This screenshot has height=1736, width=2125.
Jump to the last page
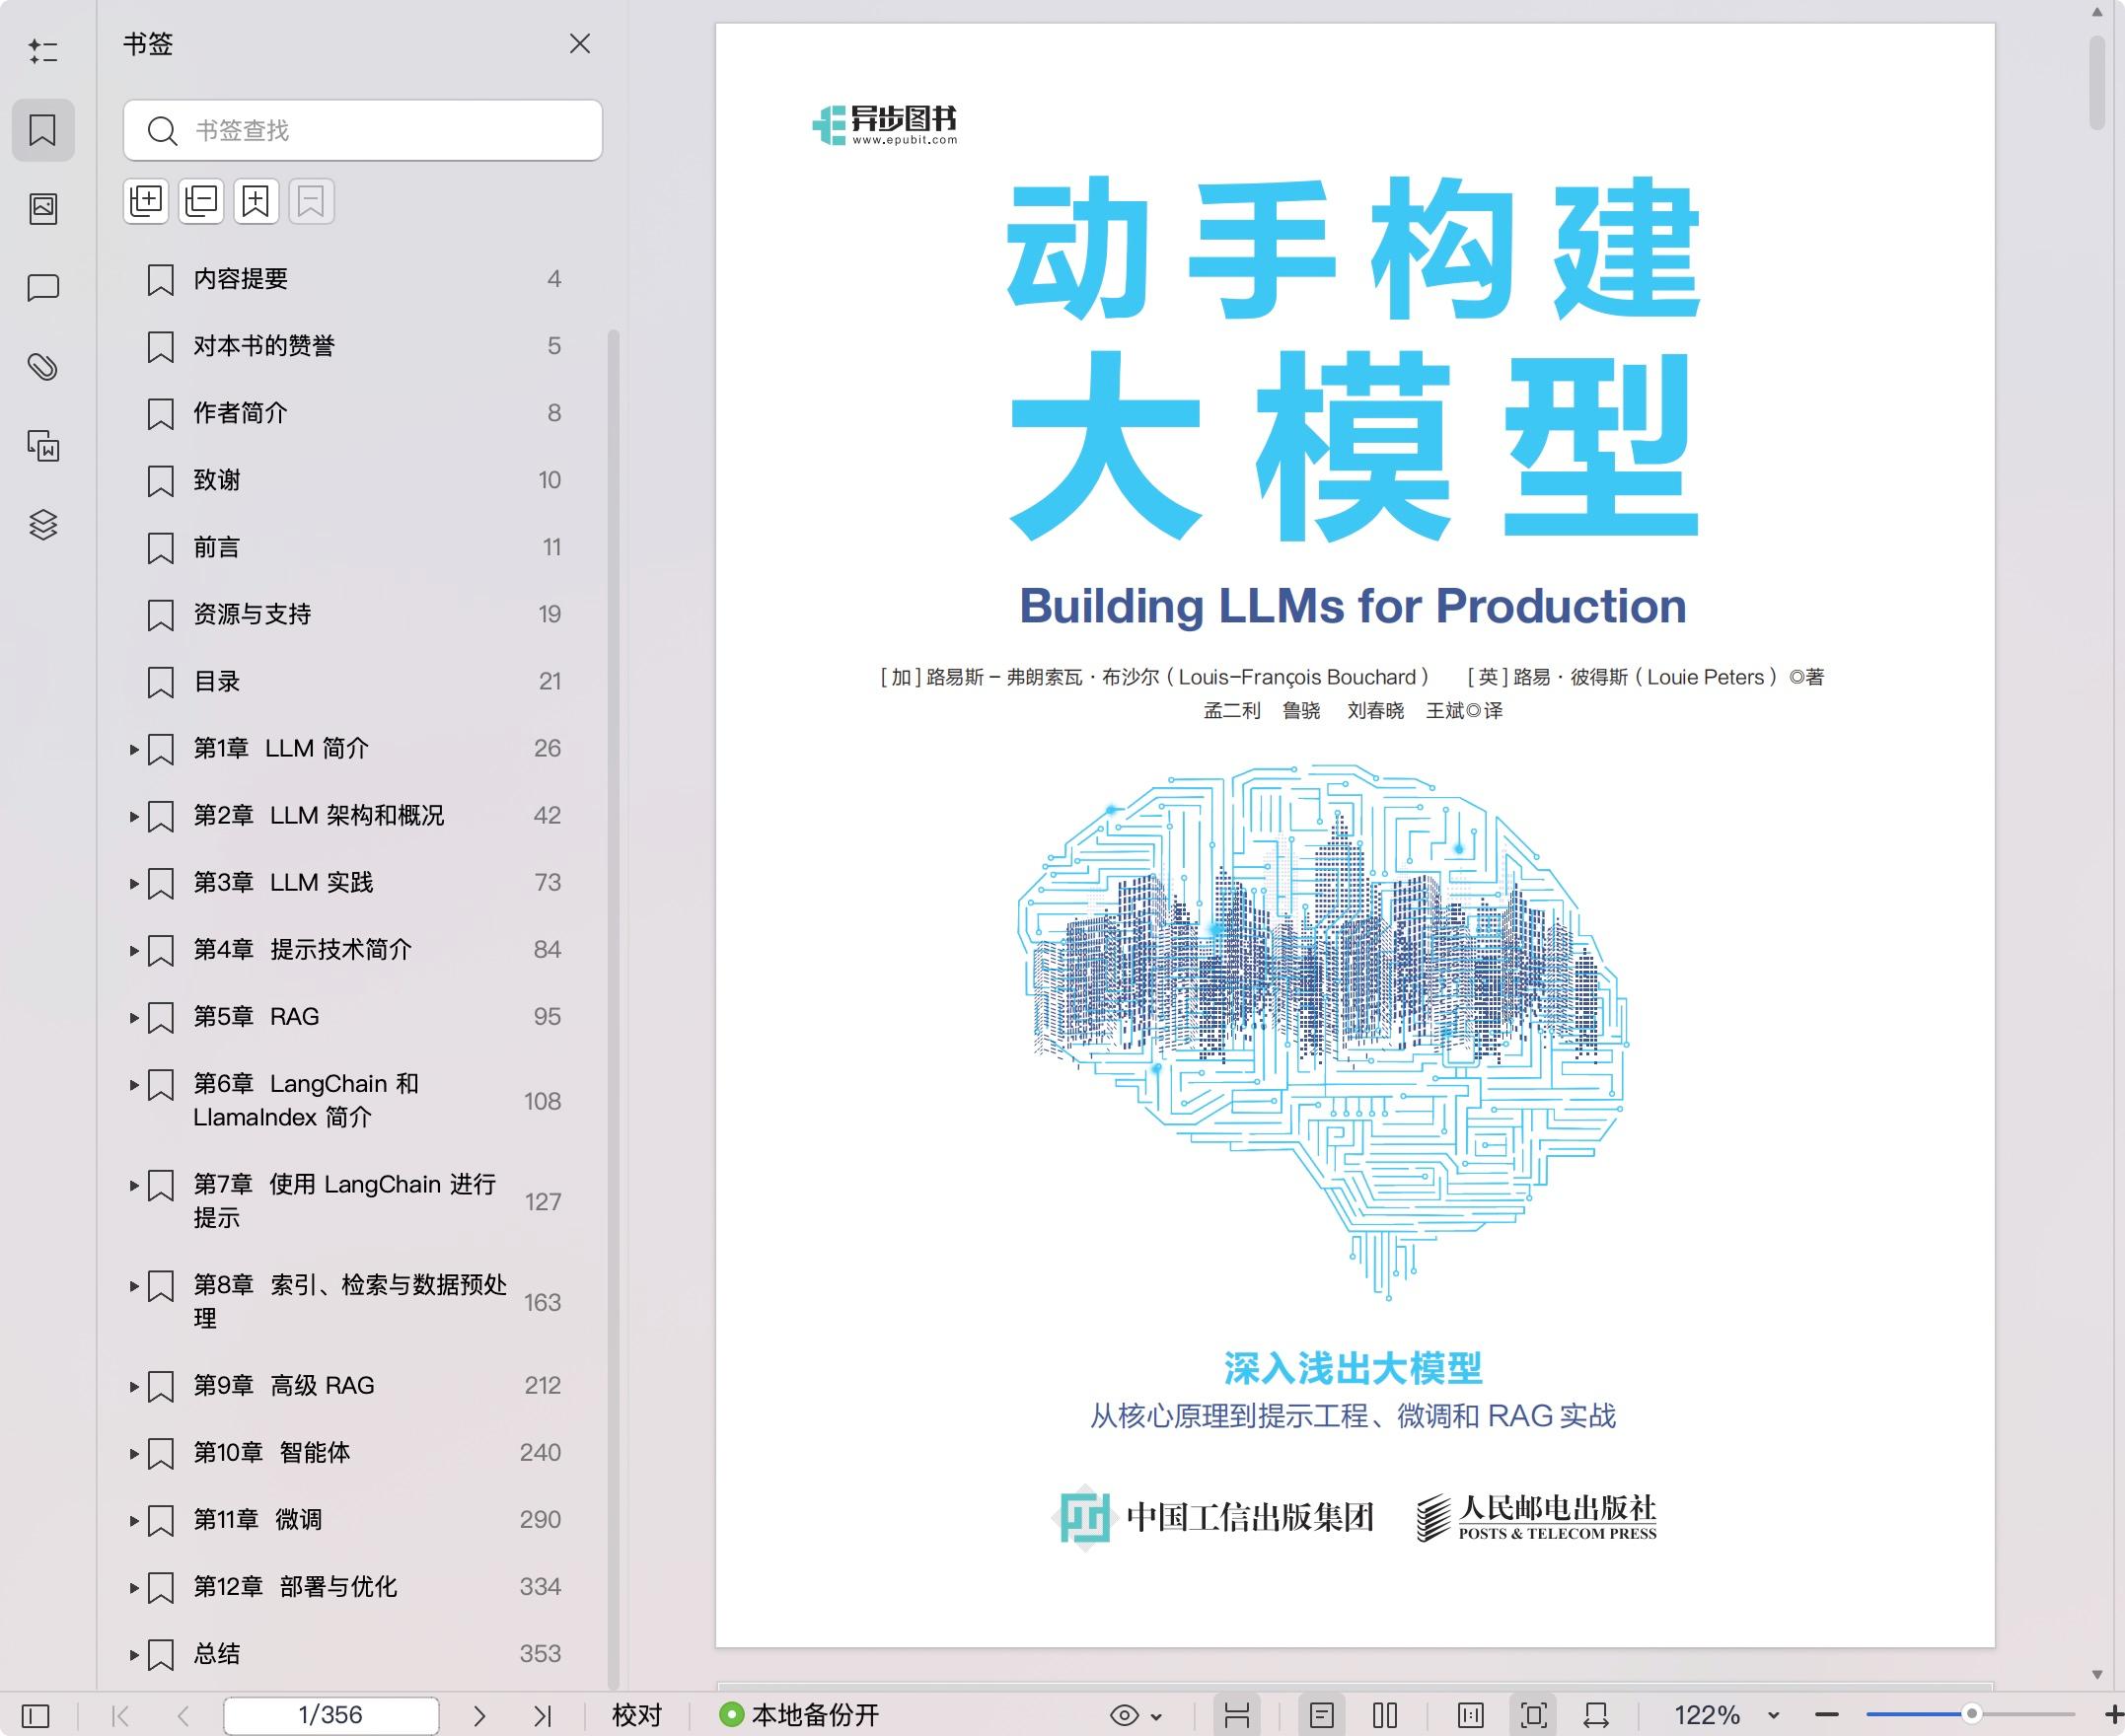542,1716
